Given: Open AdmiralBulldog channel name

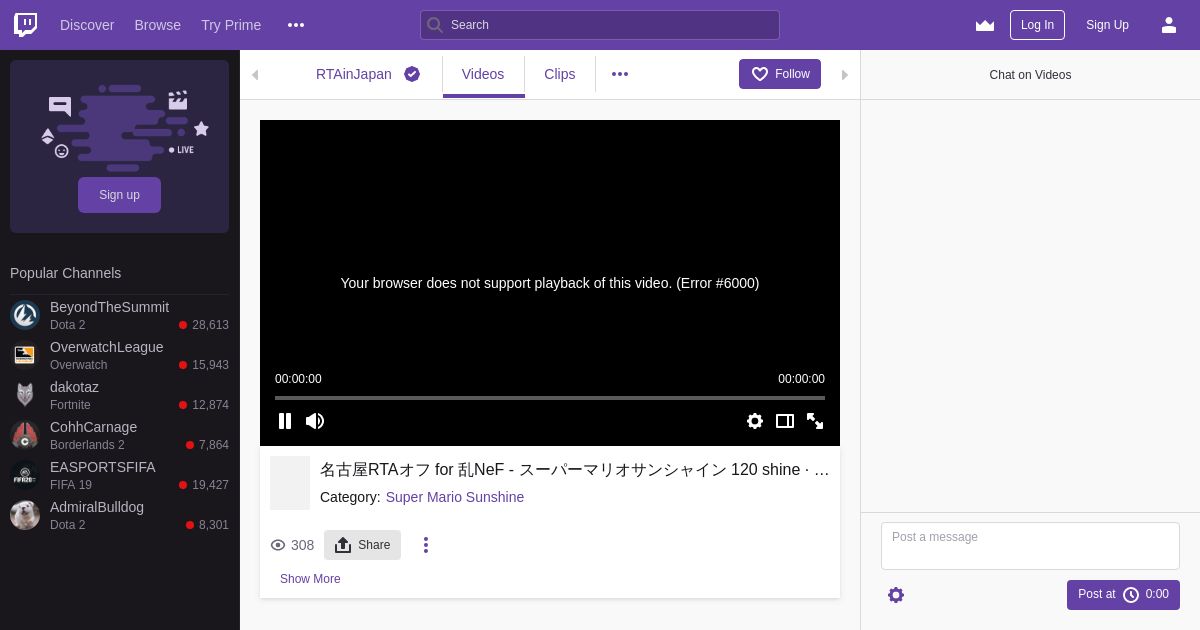Looking at the screenshot, I should point(97,507).
